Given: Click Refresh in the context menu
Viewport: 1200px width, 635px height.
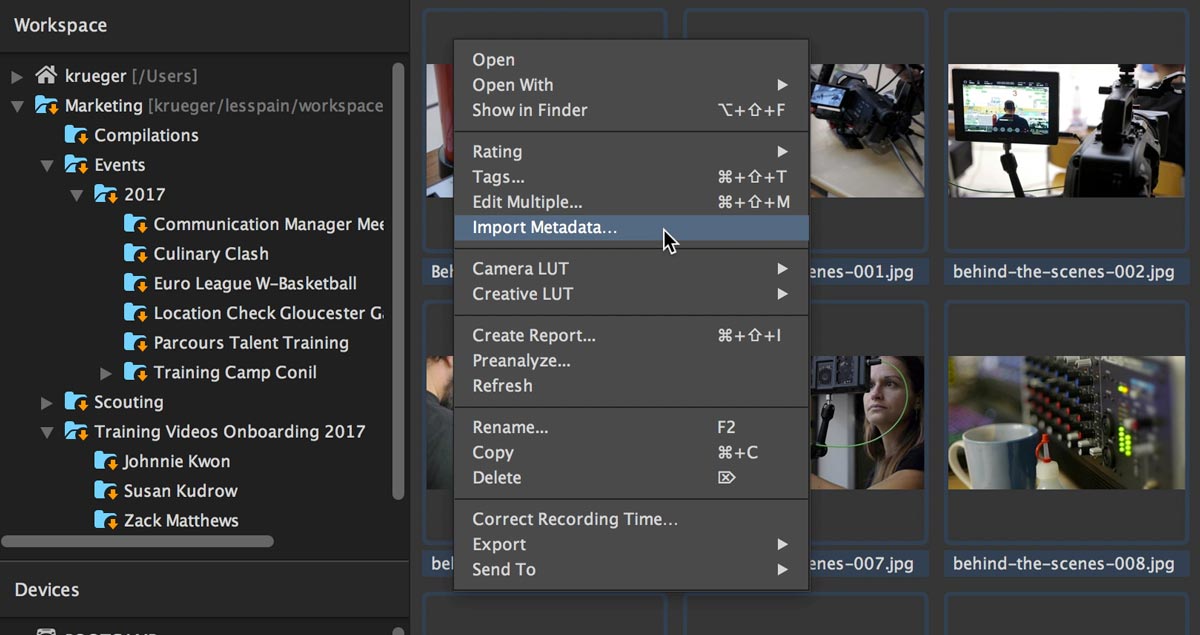Looking at the screenshot, I should coord(631,386).
